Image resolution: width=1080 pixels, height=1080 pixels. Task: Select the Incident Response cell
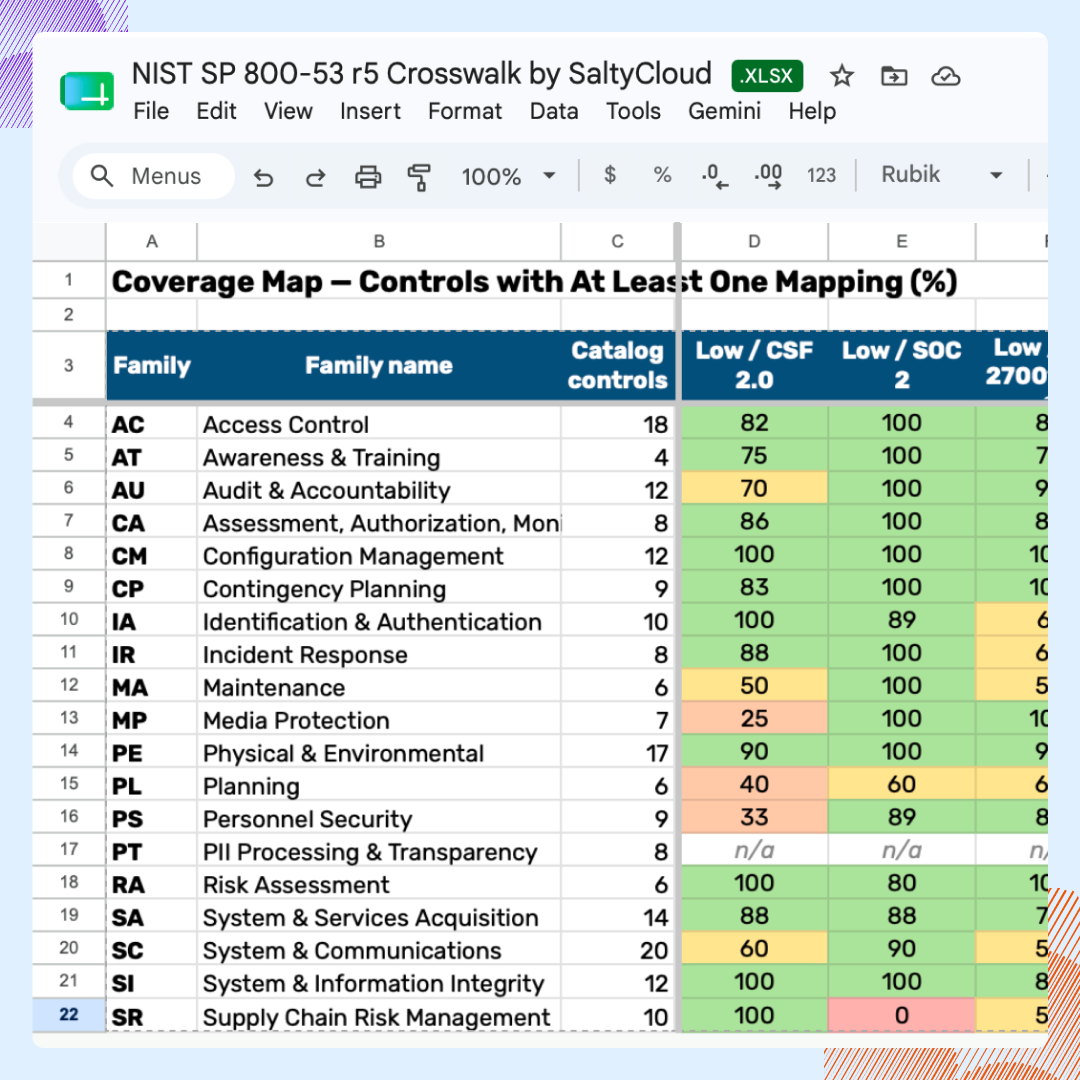[x=379, y=654]
